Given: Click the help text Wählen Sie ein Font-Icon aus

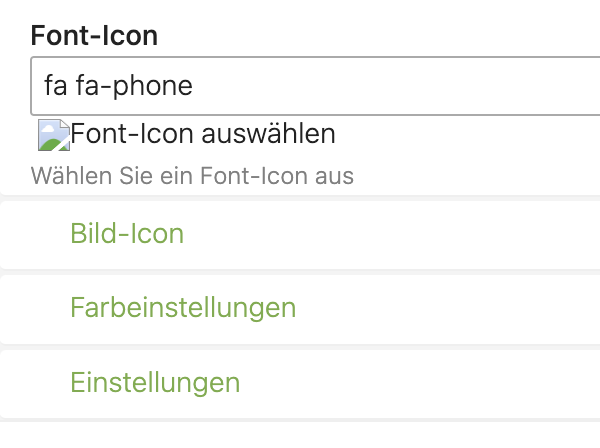Looking at the screenshot, I should click(x=192, y=176).
